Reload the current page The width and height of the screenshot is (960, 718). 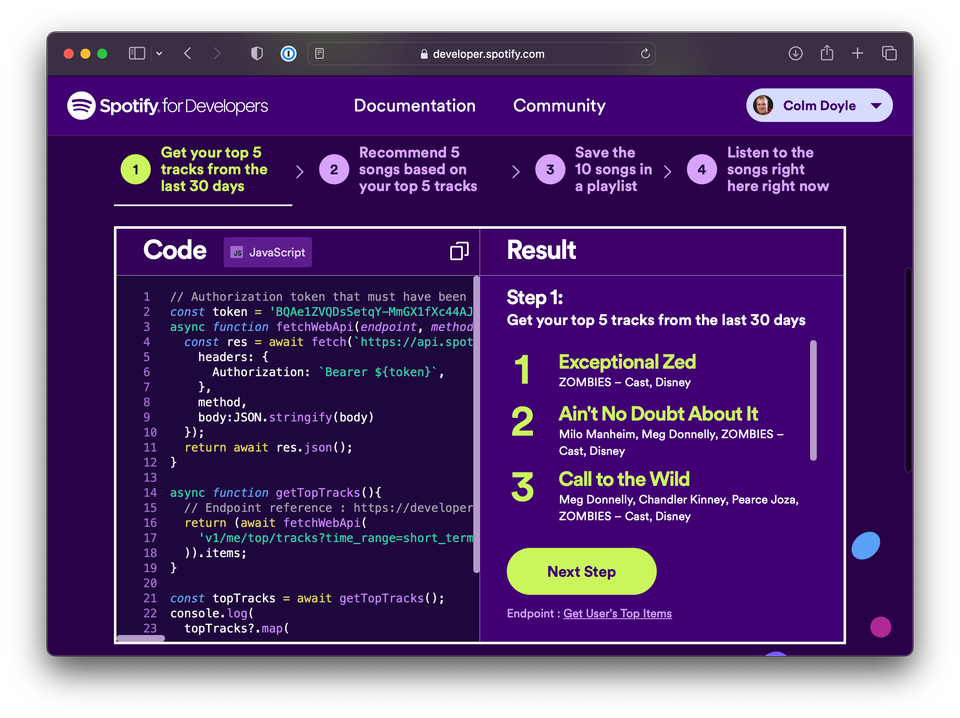point(645,54)
